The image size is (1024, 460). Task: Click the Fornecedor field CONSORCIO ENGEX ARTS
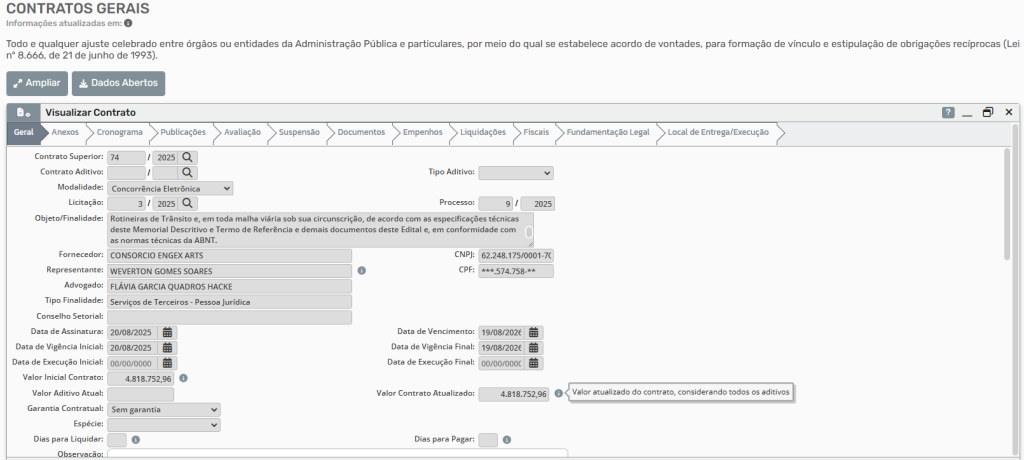pyautogui.click(x=229, y=255)
